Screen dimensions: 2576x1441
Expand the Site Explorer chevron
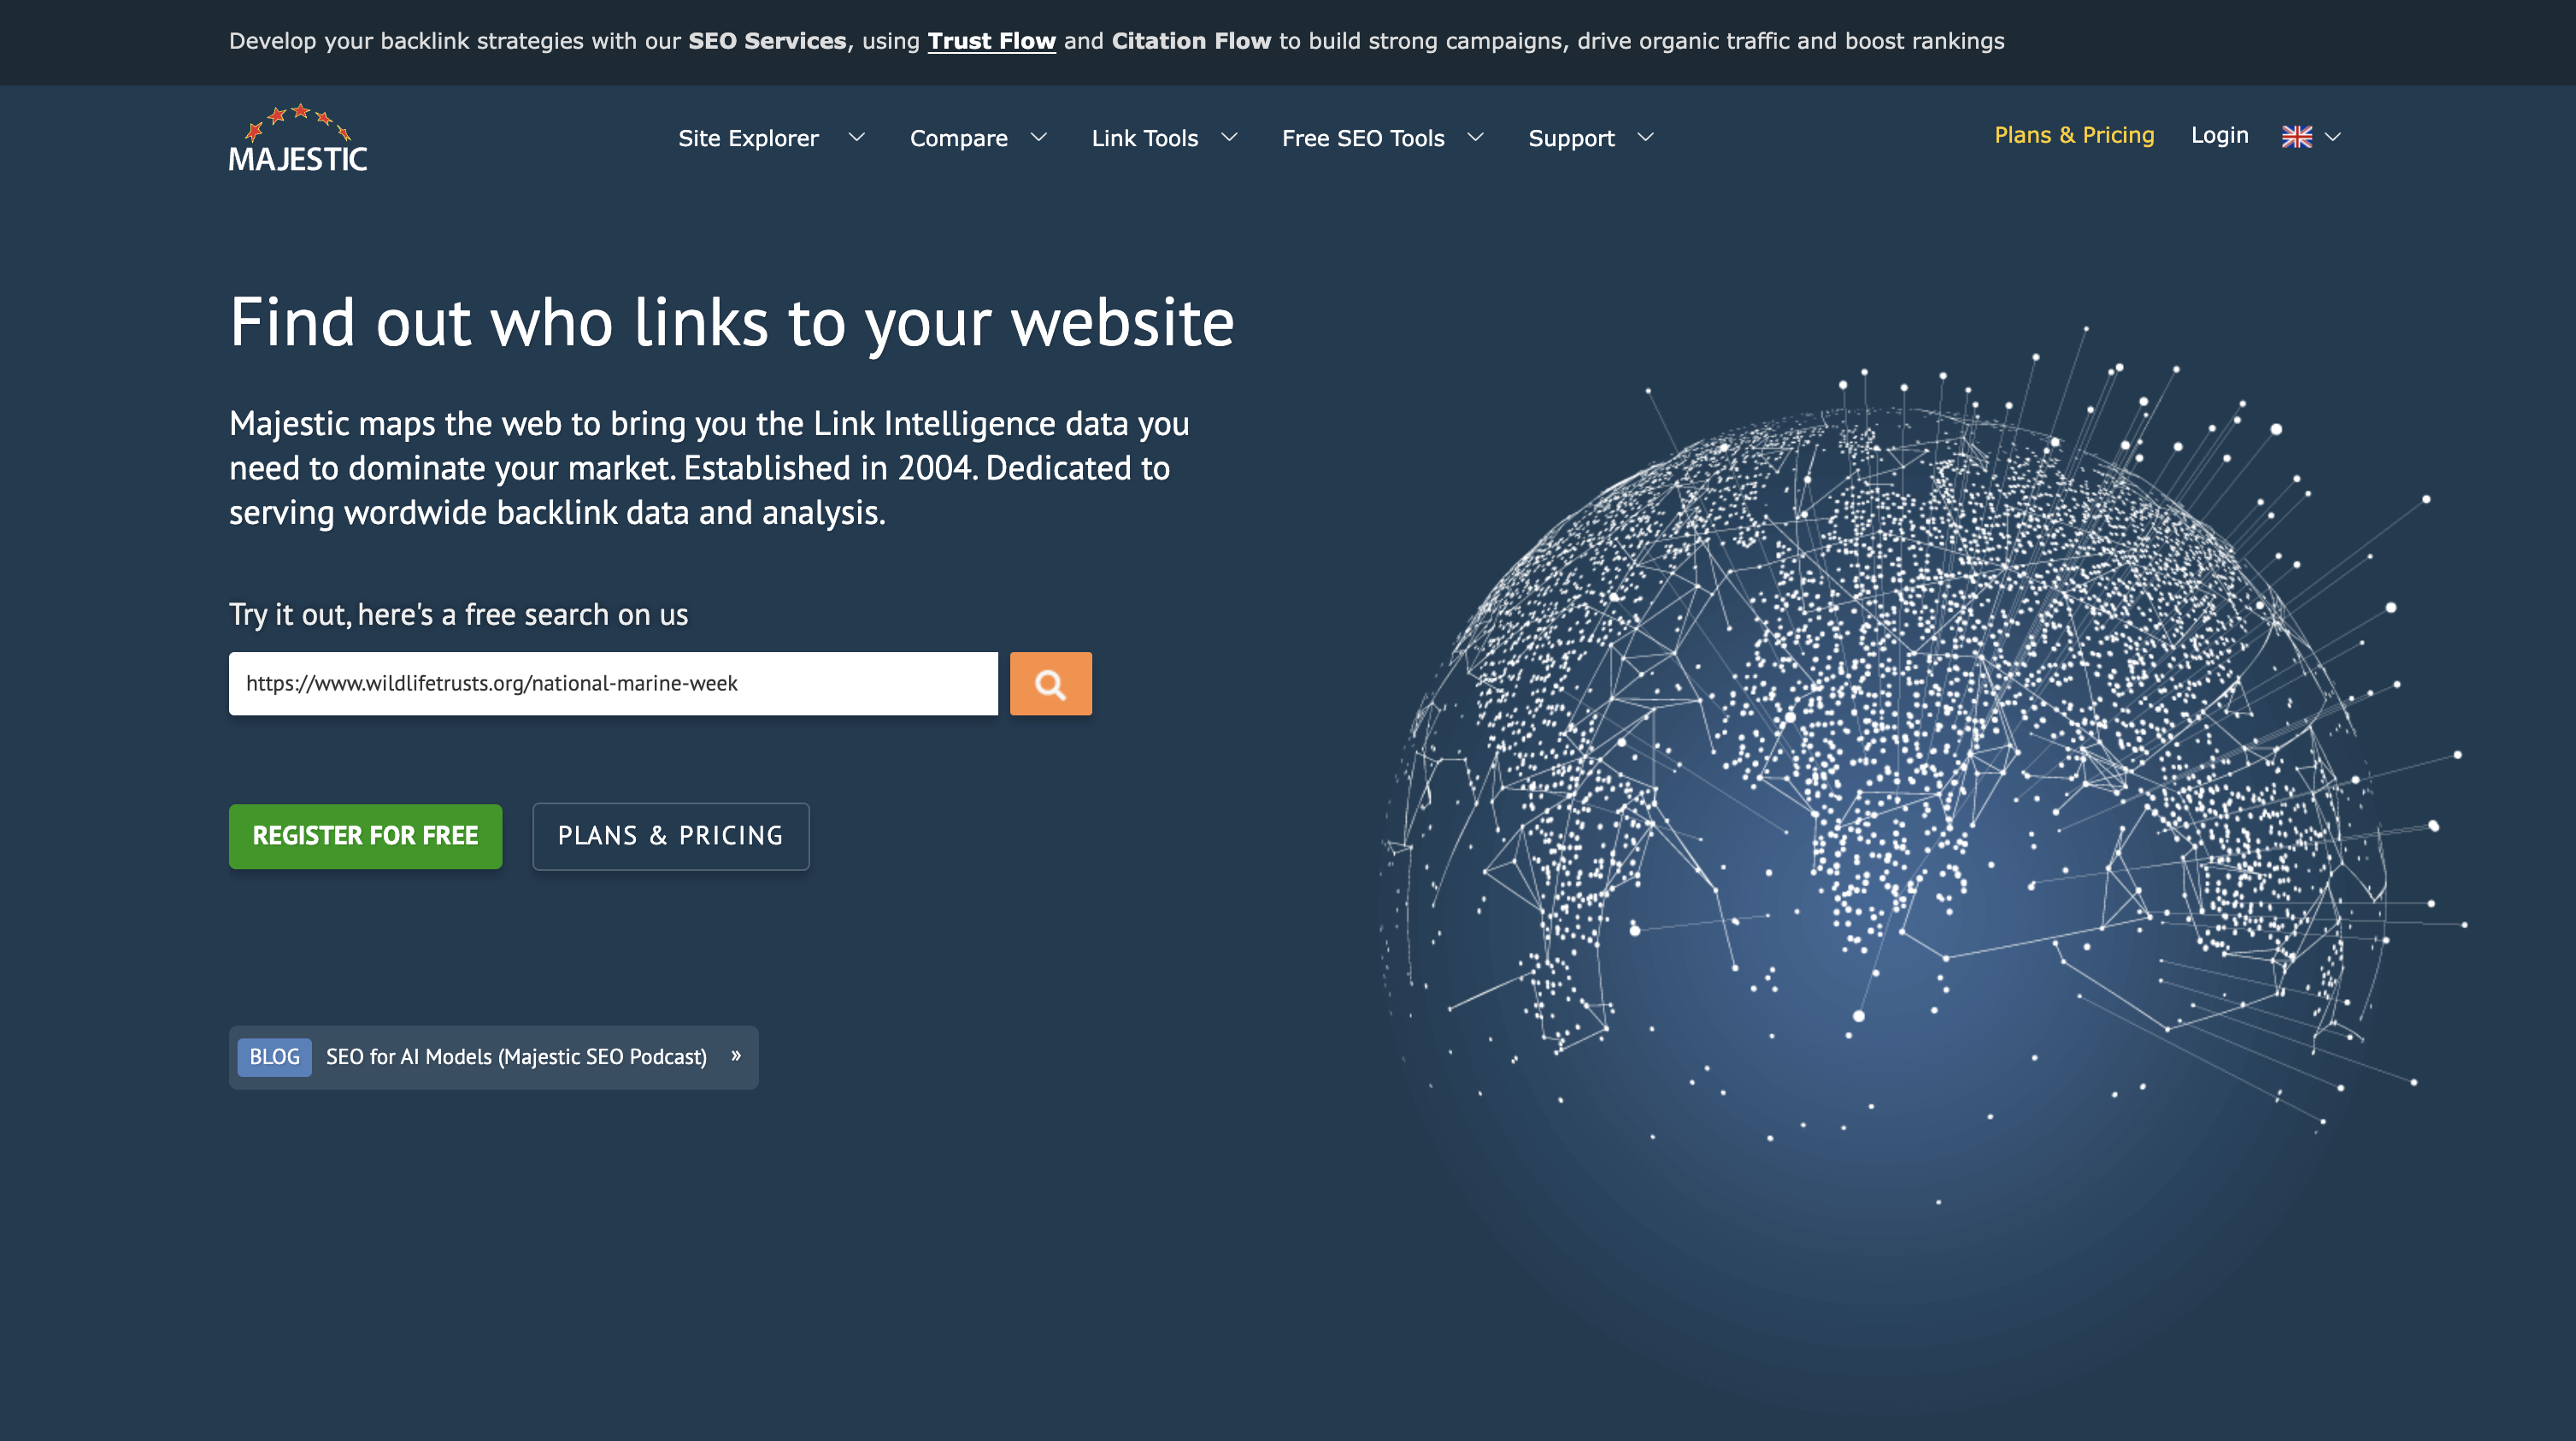(856, 137)
